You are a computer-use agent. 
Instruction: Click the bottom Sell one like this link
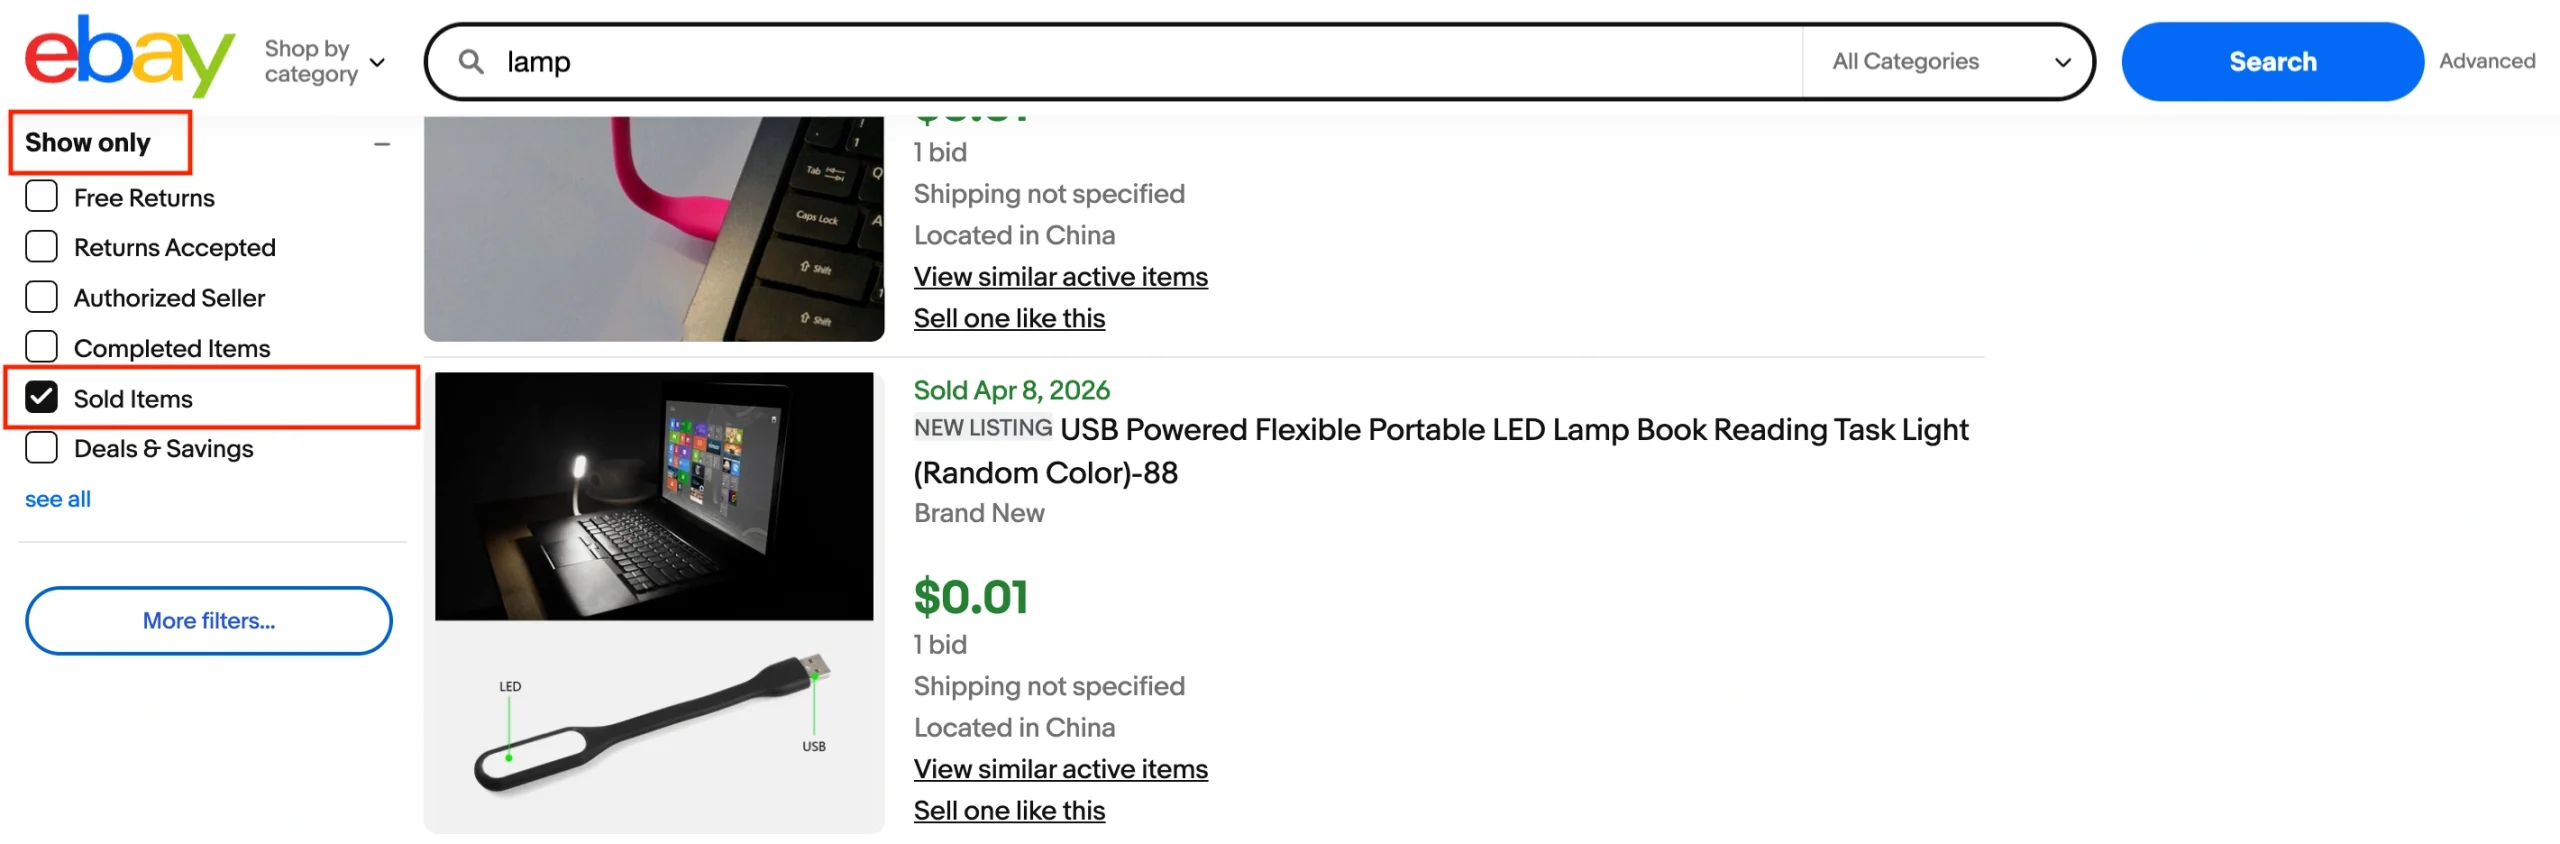click(1009, 811)
